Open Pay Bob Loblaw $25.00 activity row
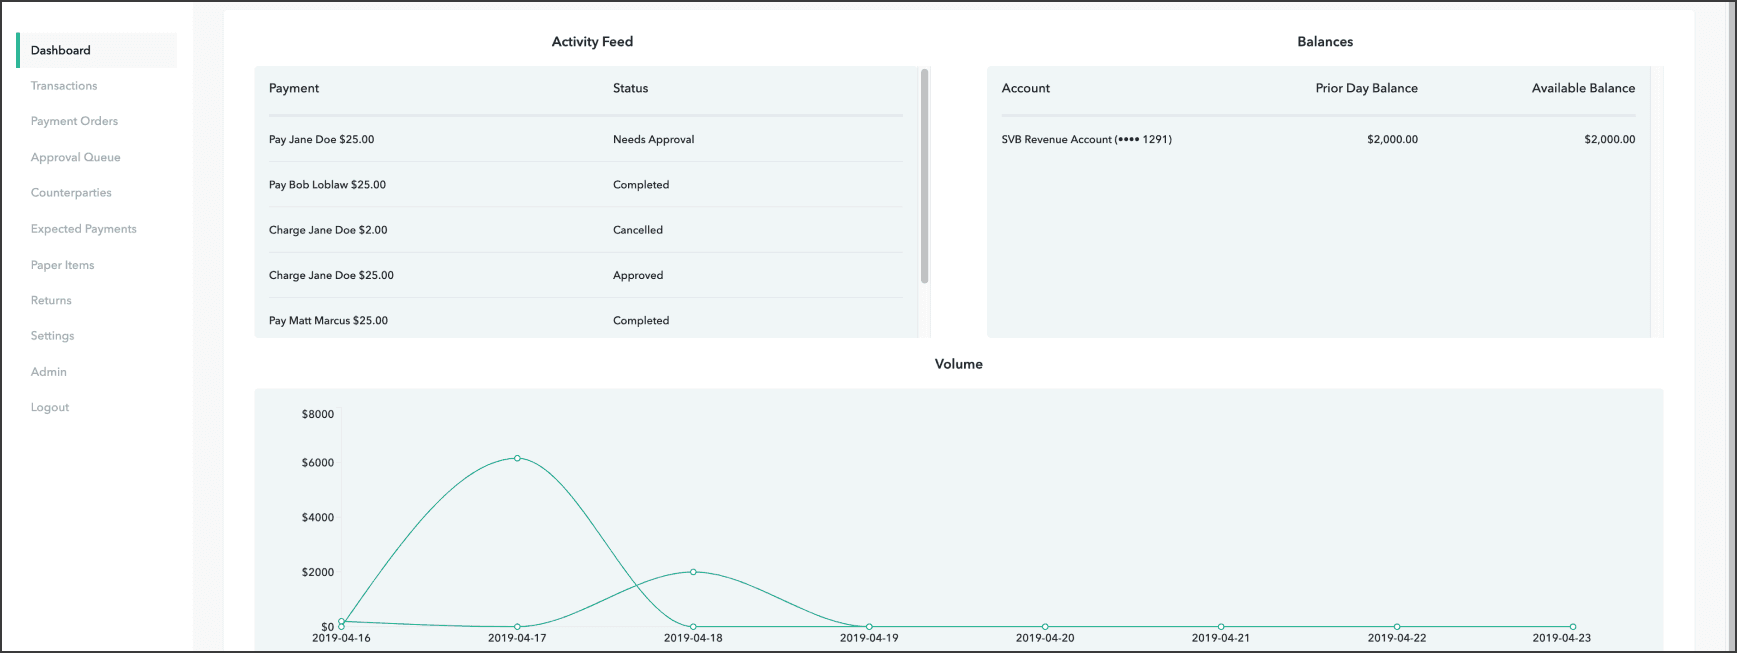This screenshot has height=653, width=1737. pos(327,185)
